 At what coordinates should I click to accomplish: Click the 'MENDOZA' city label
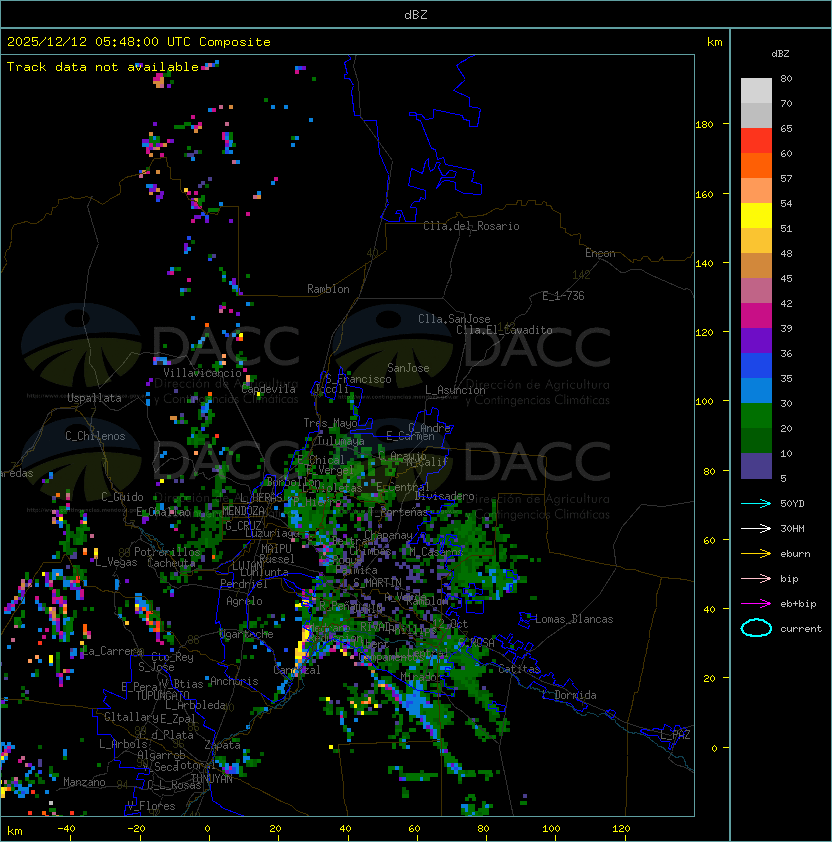click(243, 511)
